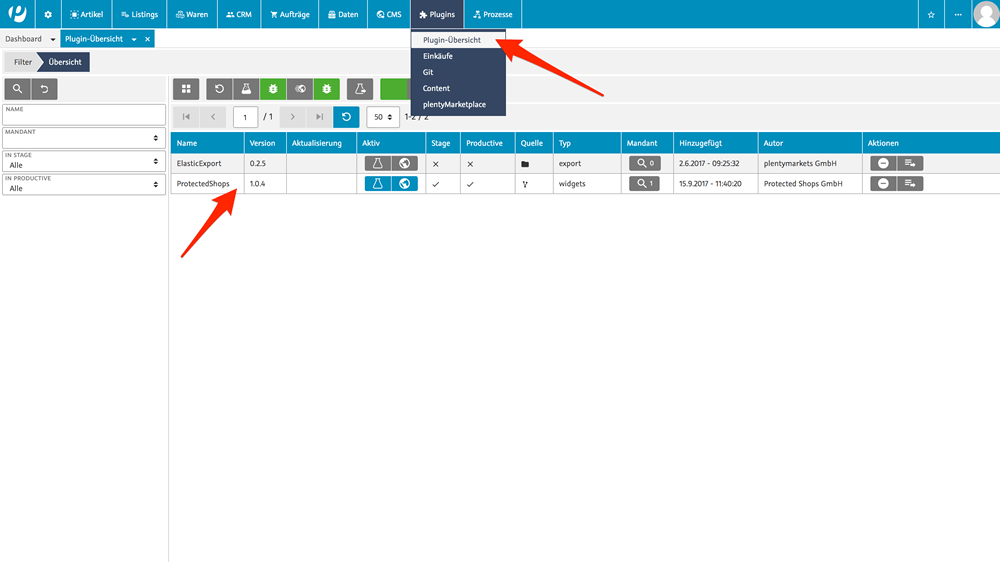Toggle productive globe for ProtectedShops
This screenshot has width=1000, height=567.
click(x=404, y=184)
